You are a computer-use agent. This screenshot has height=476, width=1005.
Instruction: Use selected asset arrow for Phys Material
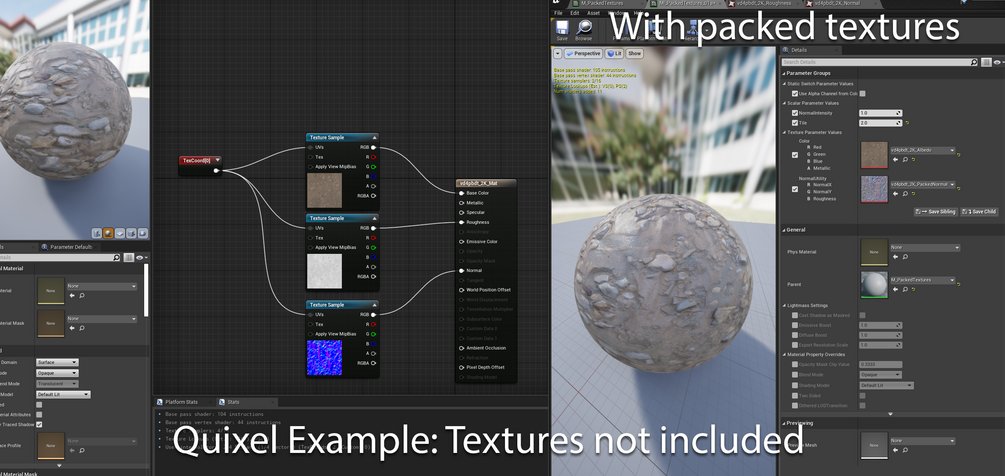click(895, 256)
